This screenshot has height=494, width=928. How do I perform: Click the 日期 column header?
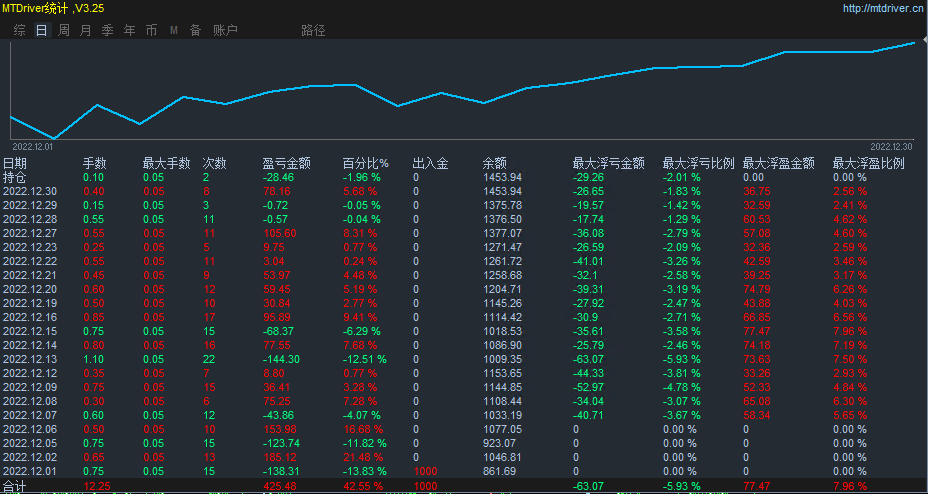point(15,164)
